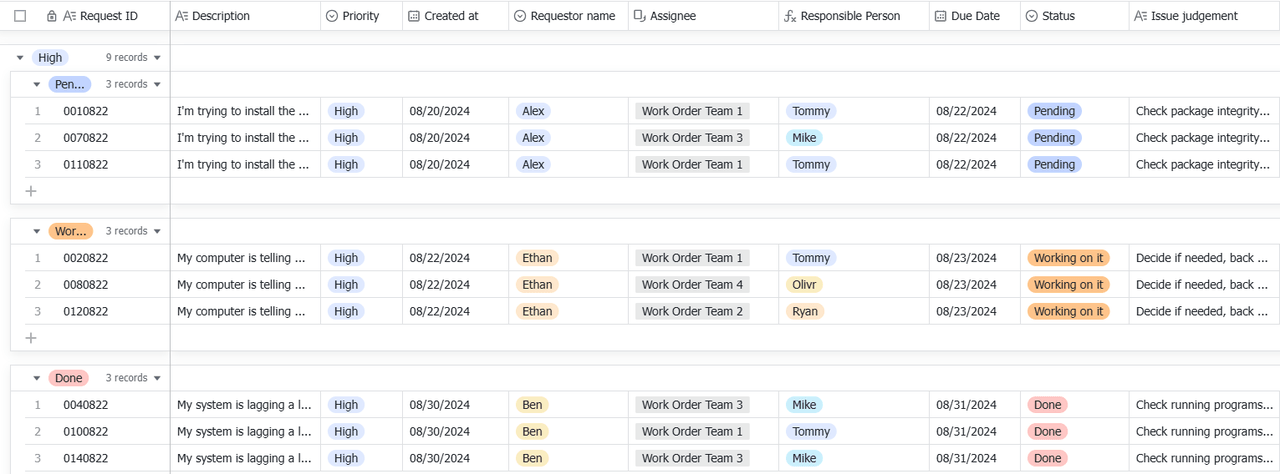Click High priority tag in row 0140822

click(x=346, y=458)
